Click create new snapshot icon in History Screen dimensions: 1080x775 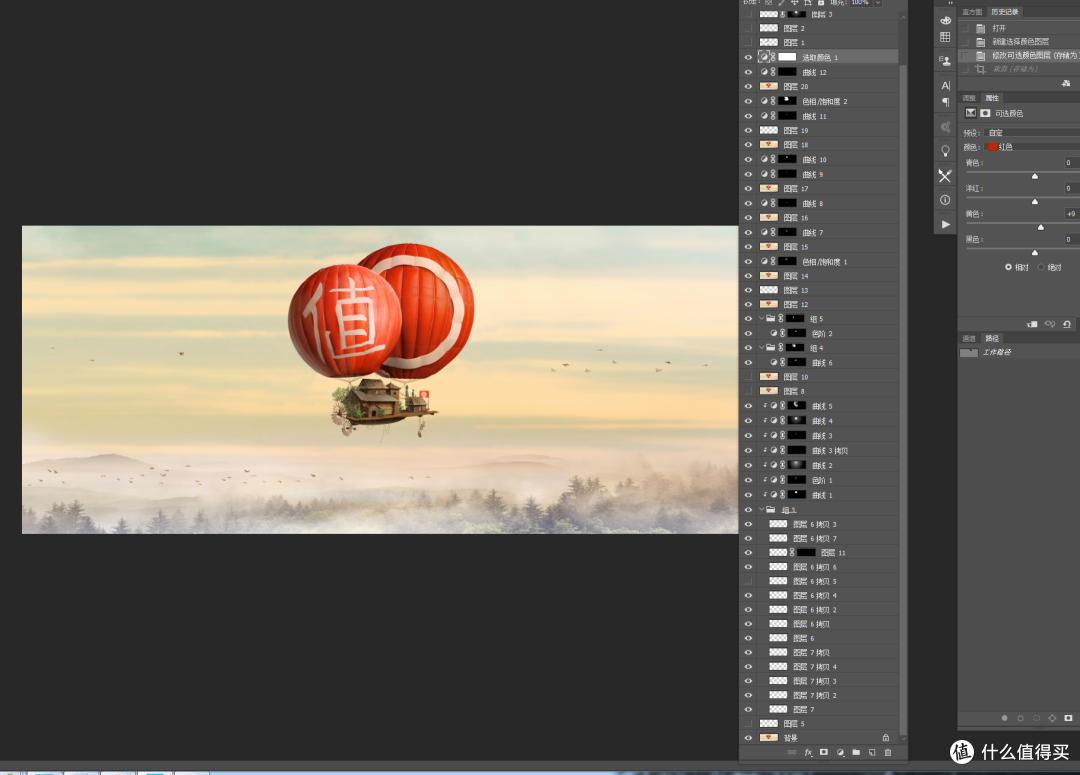(1066, 83)
